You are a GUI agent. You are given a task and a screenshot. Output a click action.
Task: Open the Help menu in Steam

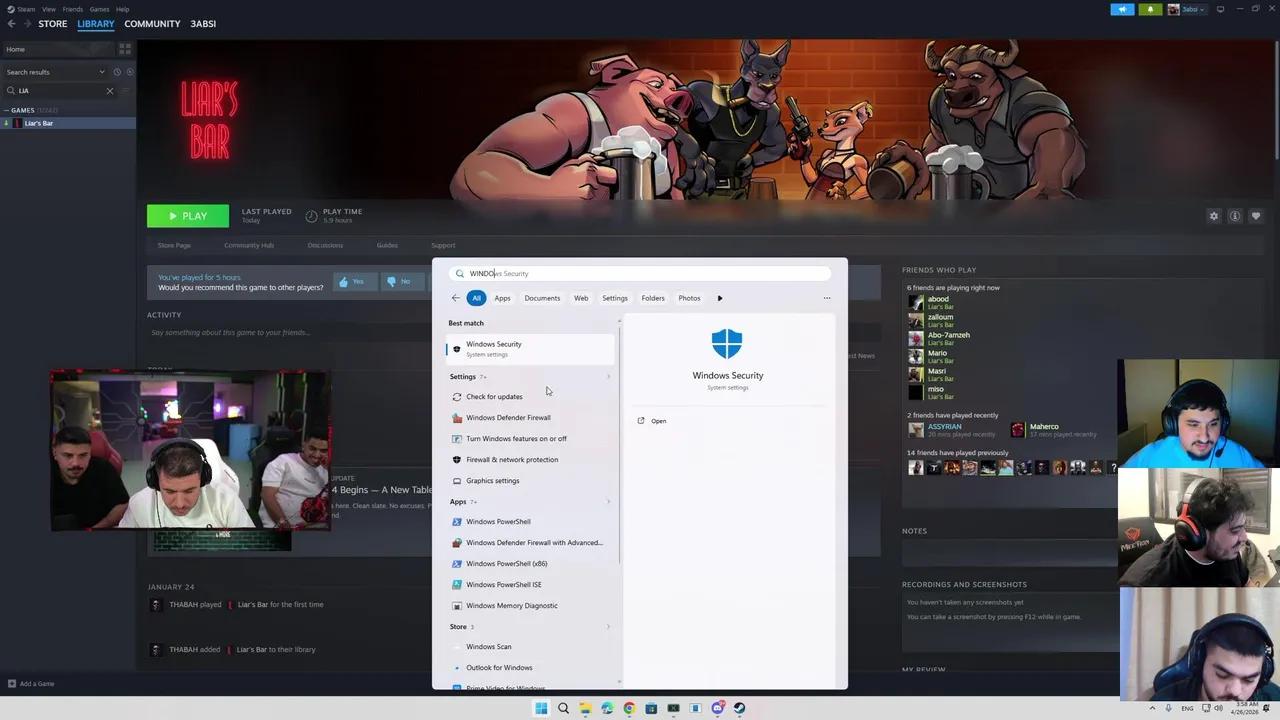click(x=122, y=9)
